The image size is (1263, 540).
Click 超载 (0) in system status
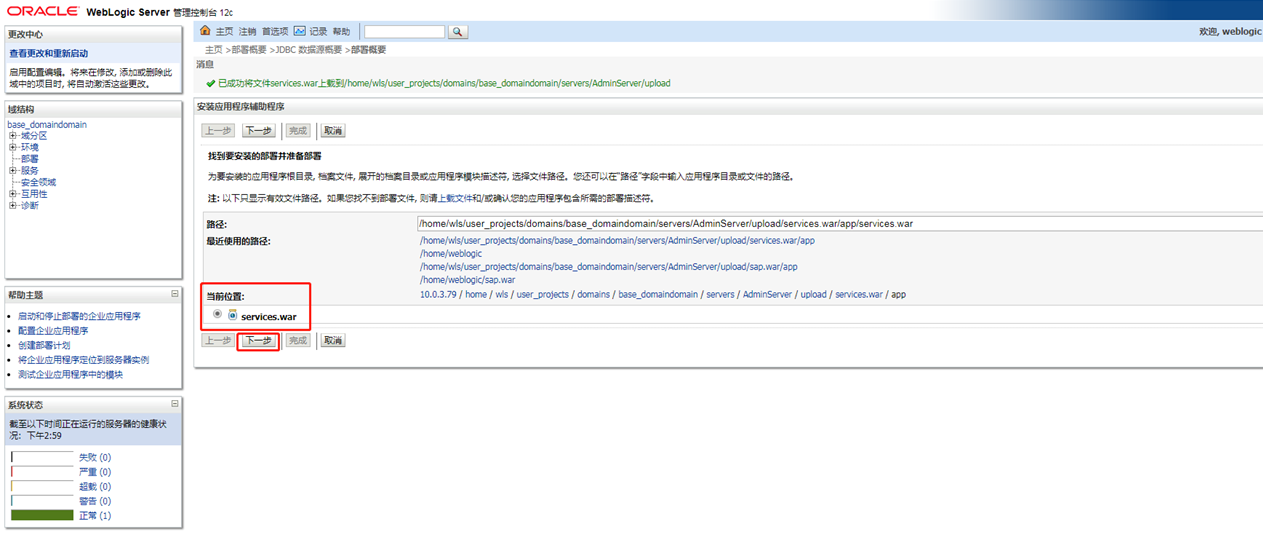pos(95,487)
